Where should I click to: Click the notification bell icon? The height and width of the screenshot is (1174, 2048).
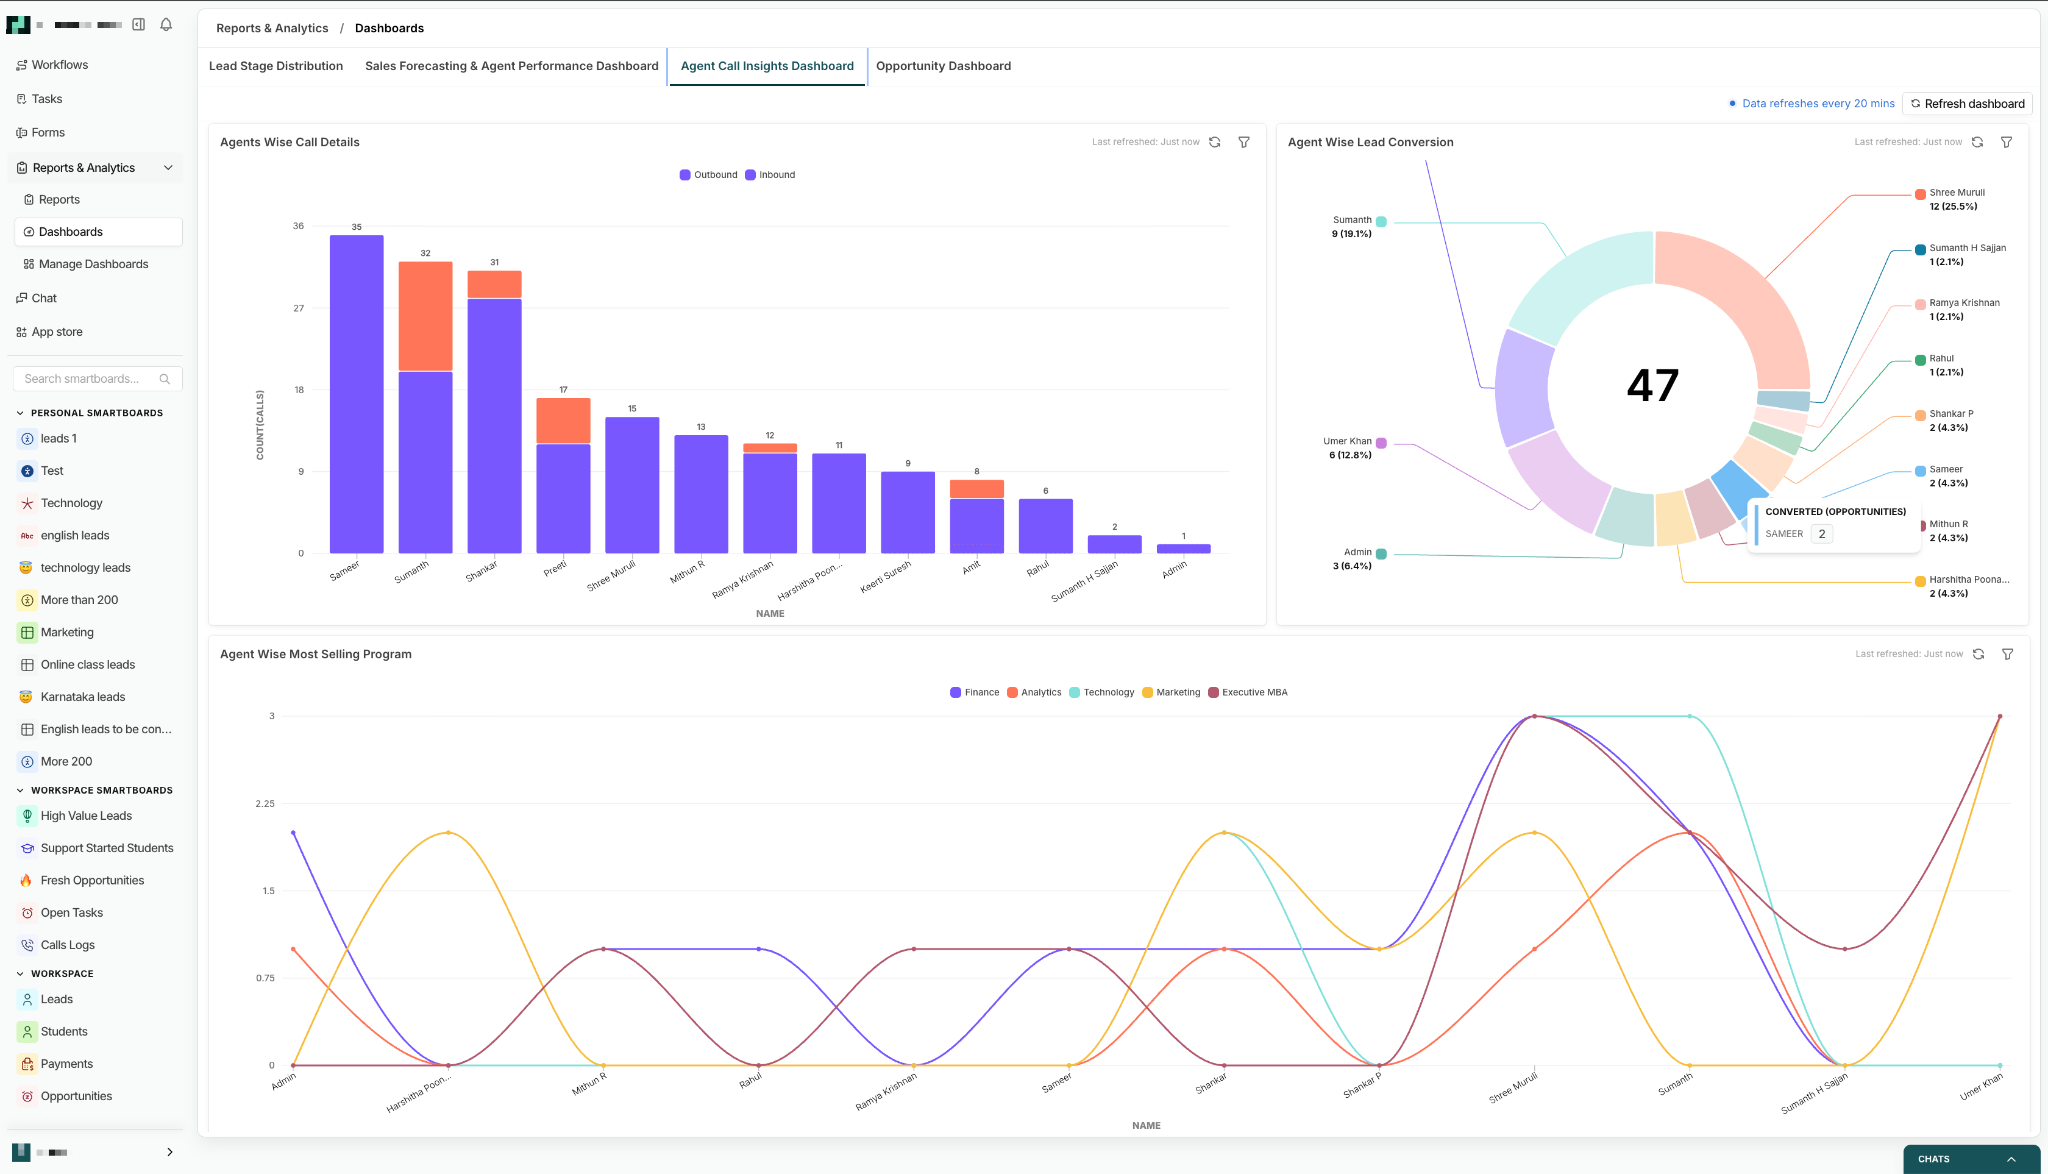pos(166,24)
